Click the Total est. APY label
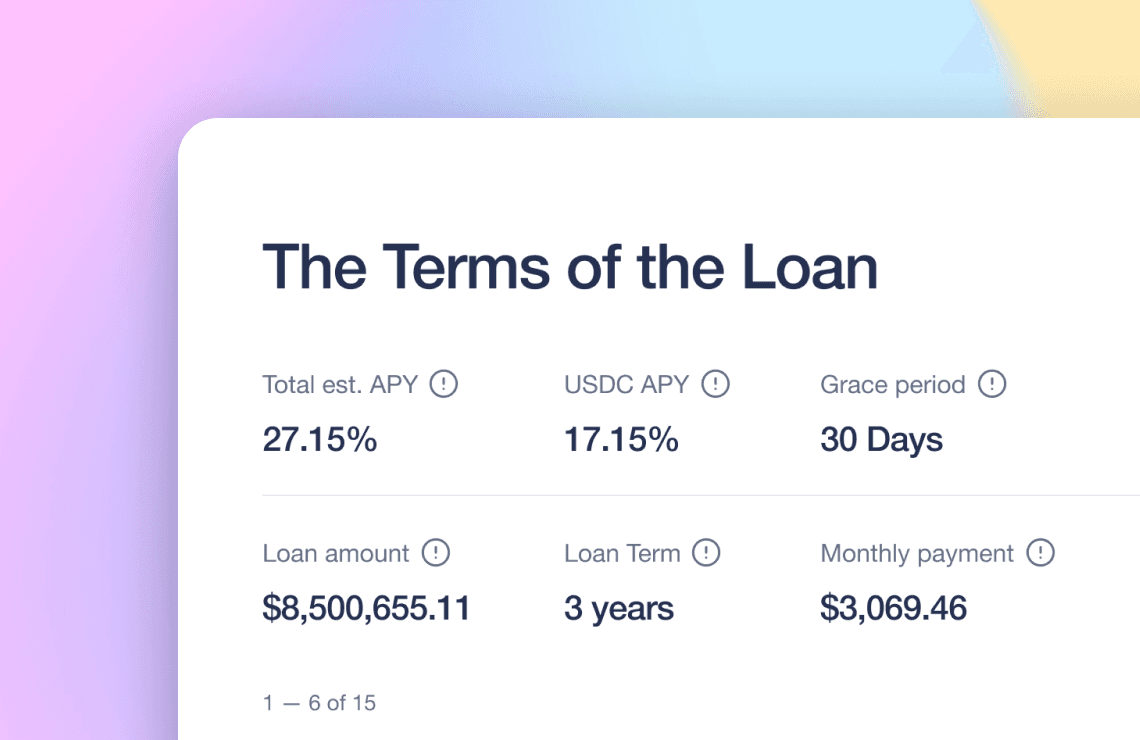The image size is (1140, 740). point(340,385)
